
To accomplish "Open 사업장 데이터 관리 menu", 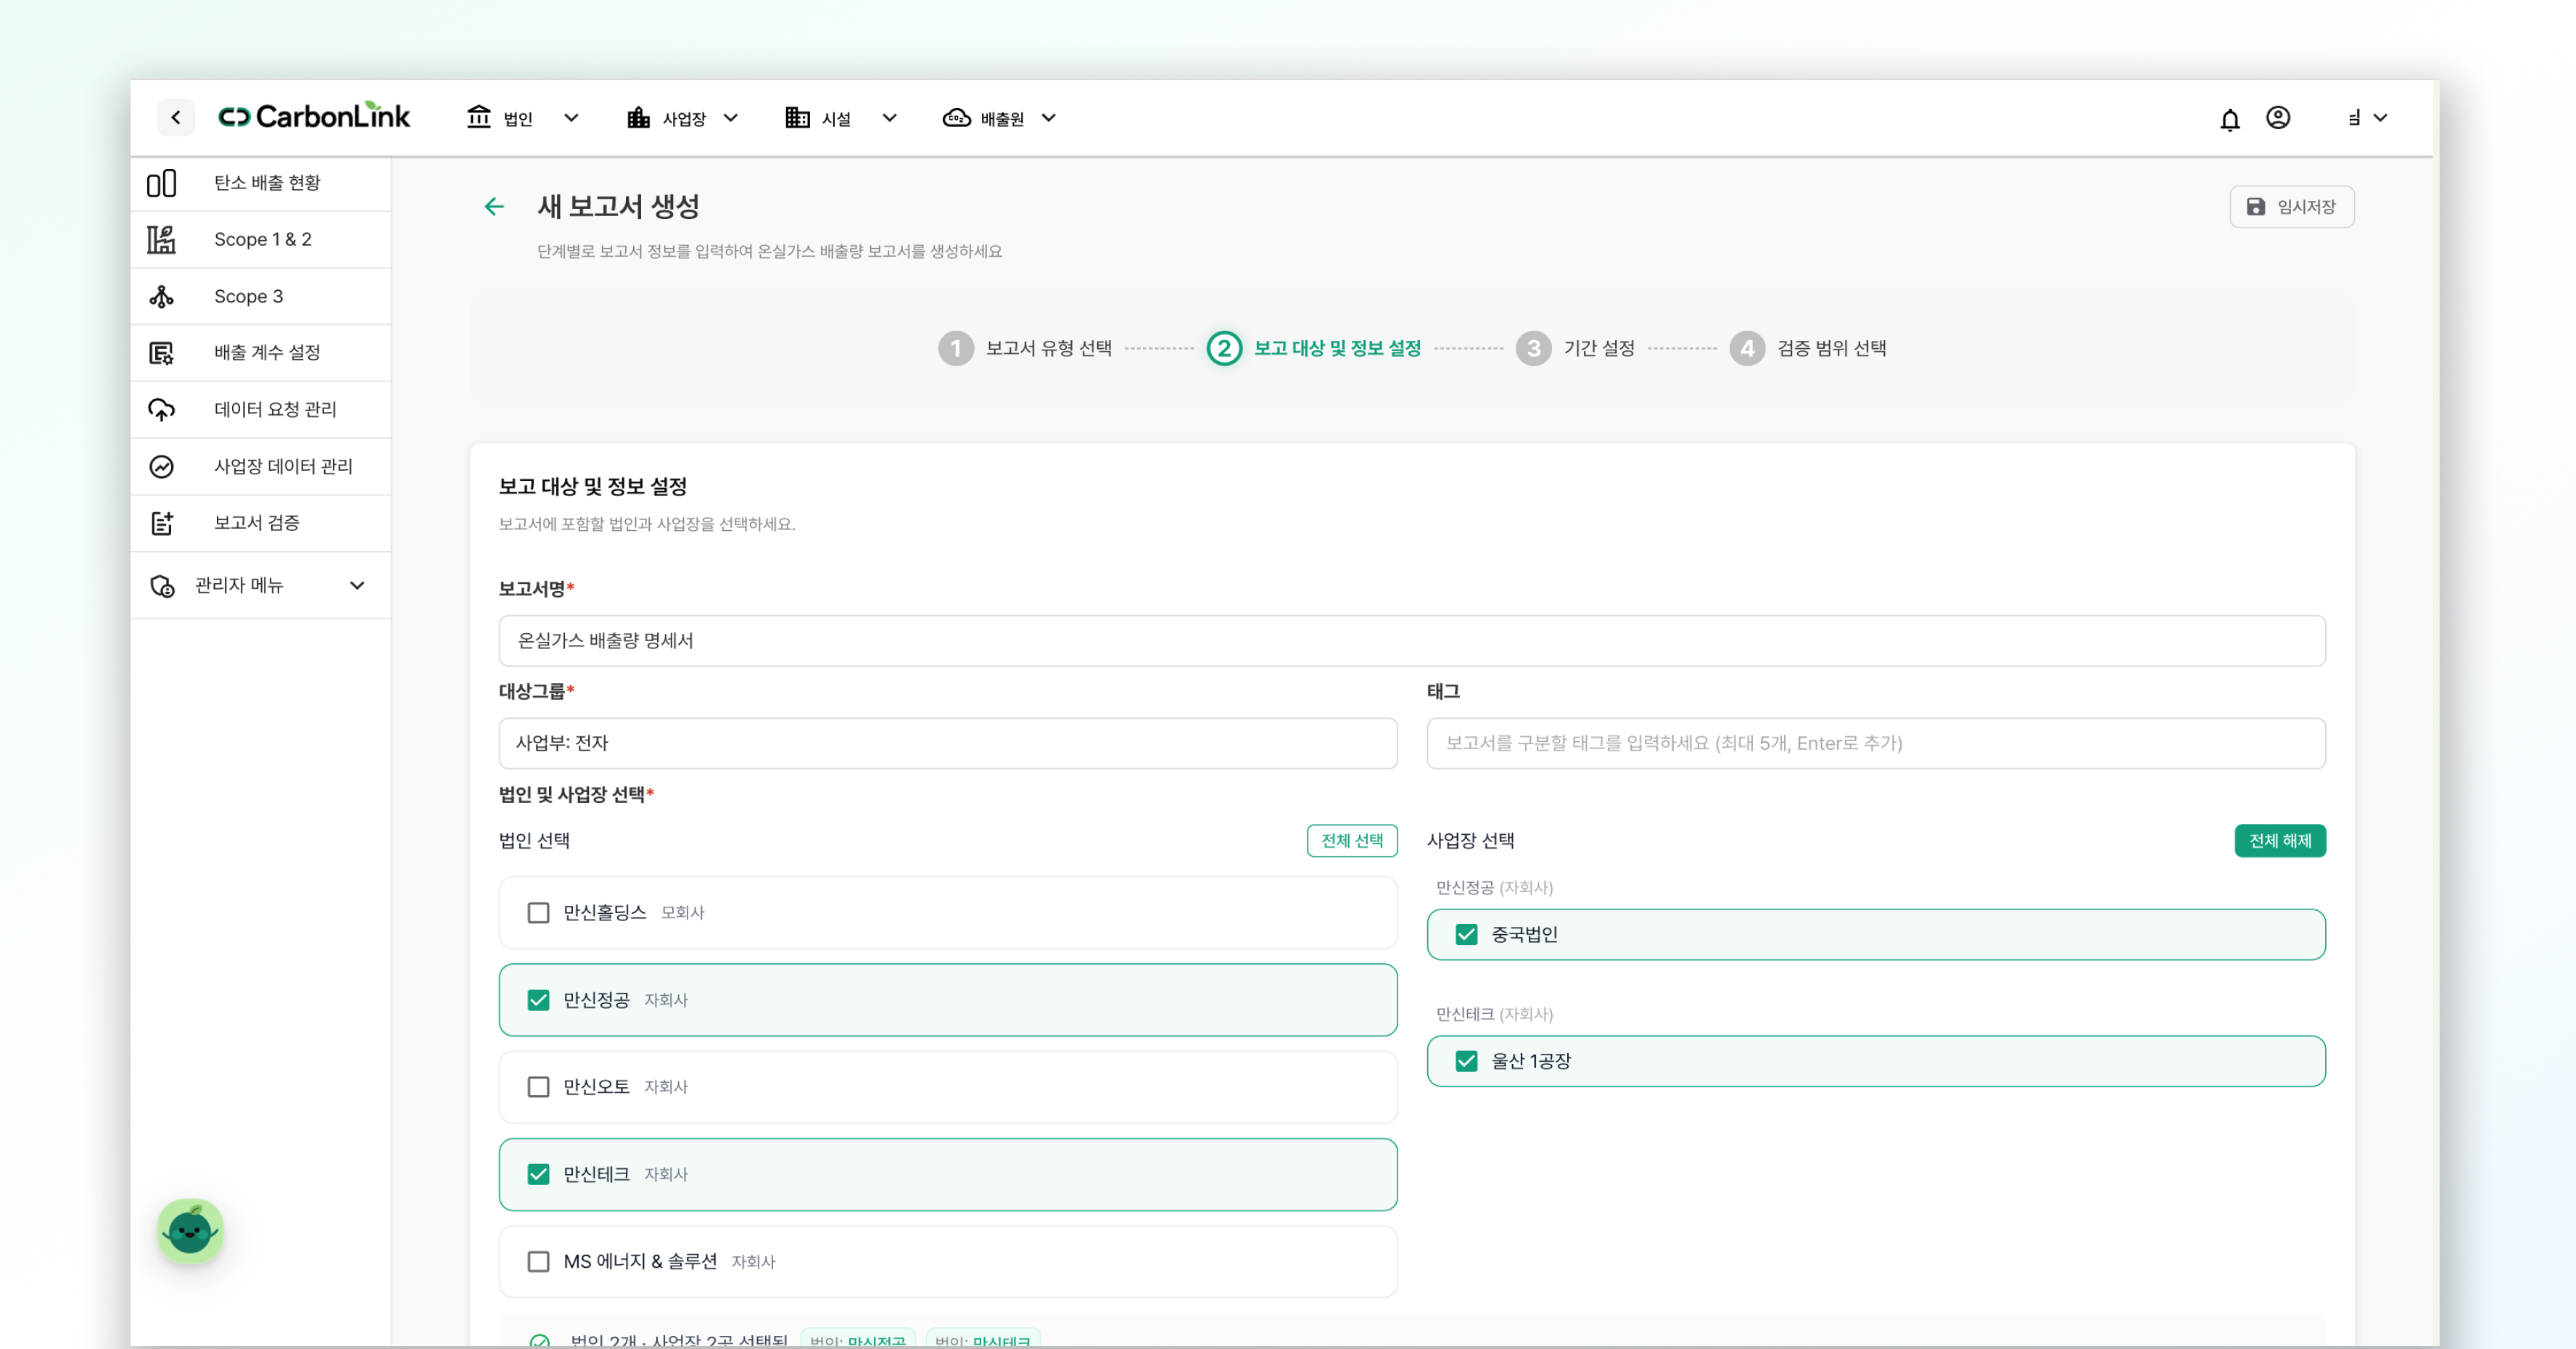I will [x=261, y=467].
